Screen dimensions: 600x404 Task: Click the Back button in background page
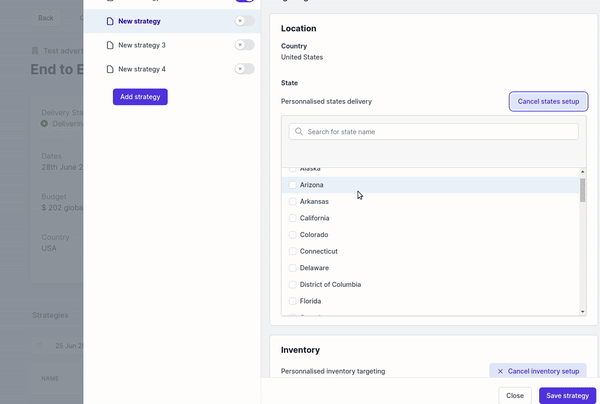coord(46,18)
